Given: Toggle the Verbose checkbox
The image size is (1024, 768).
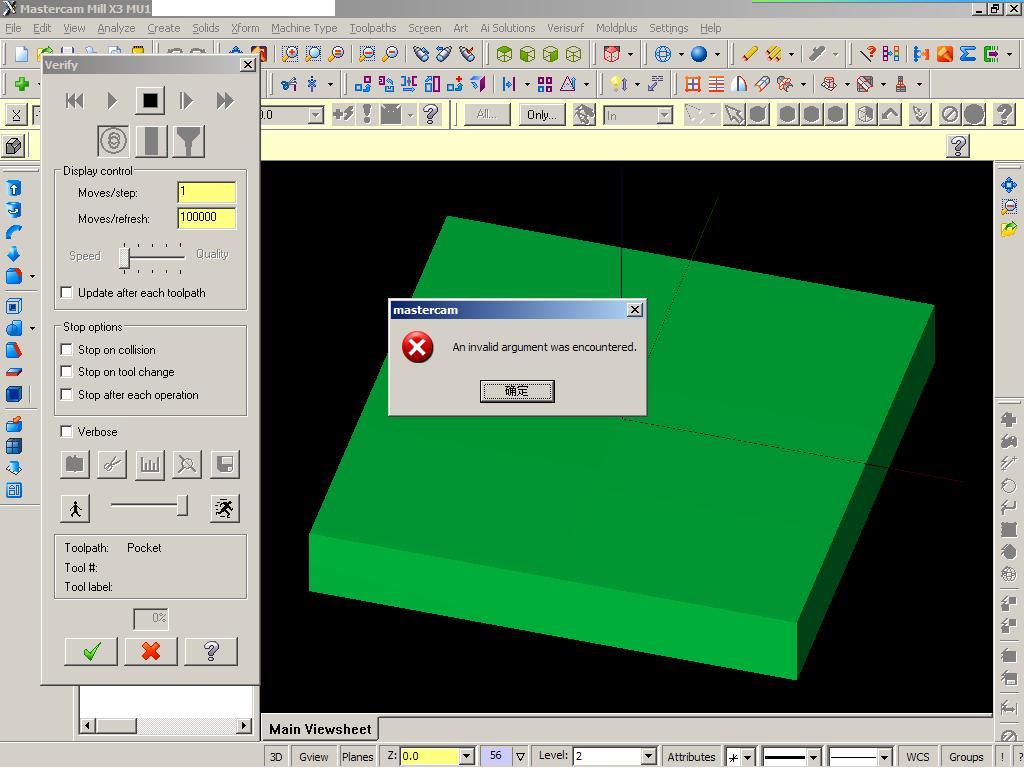Looking at the screenshot, I should click(x=66, y=432).
